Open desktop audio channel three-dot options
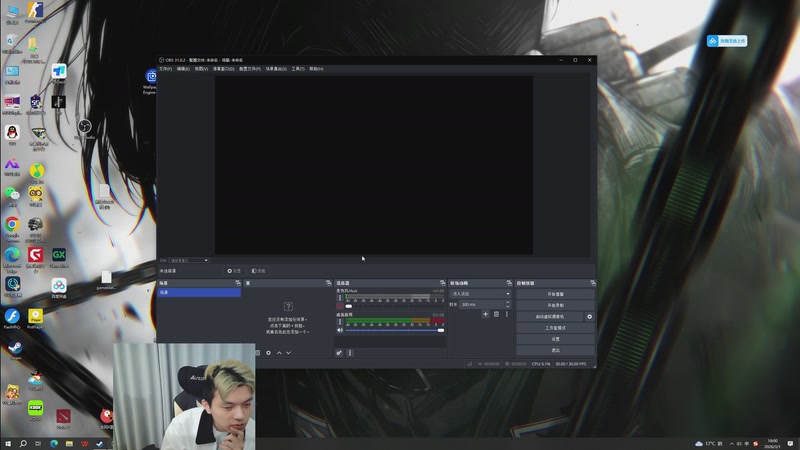 340,321
